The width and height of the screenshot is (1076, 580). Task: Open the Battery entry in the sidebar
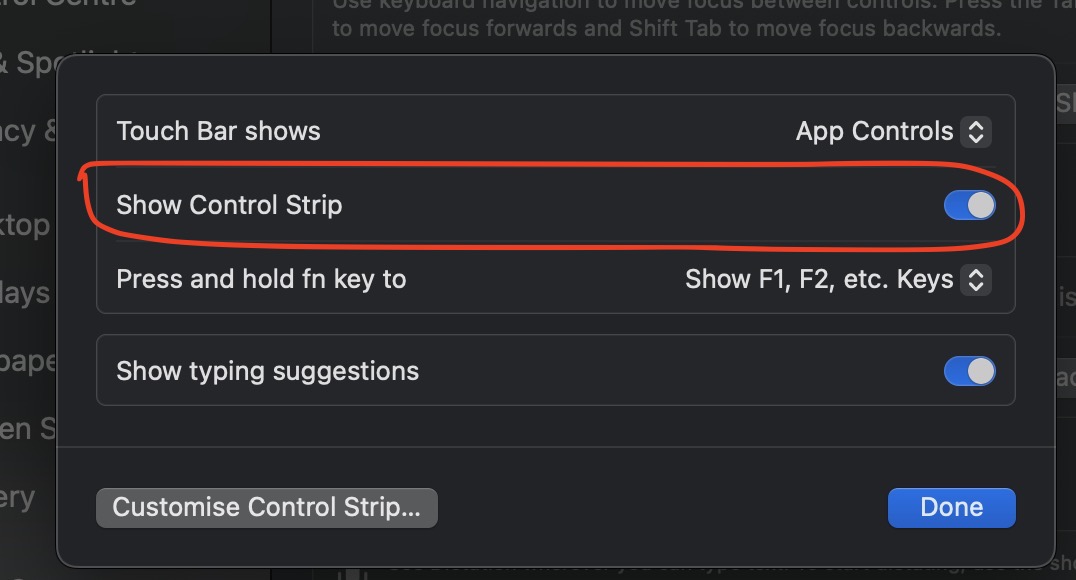20,497
